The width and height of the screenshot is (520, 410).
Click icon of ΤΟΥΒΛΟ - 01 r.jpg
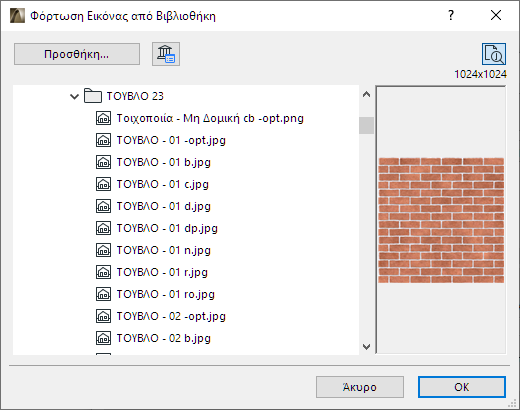103,272
